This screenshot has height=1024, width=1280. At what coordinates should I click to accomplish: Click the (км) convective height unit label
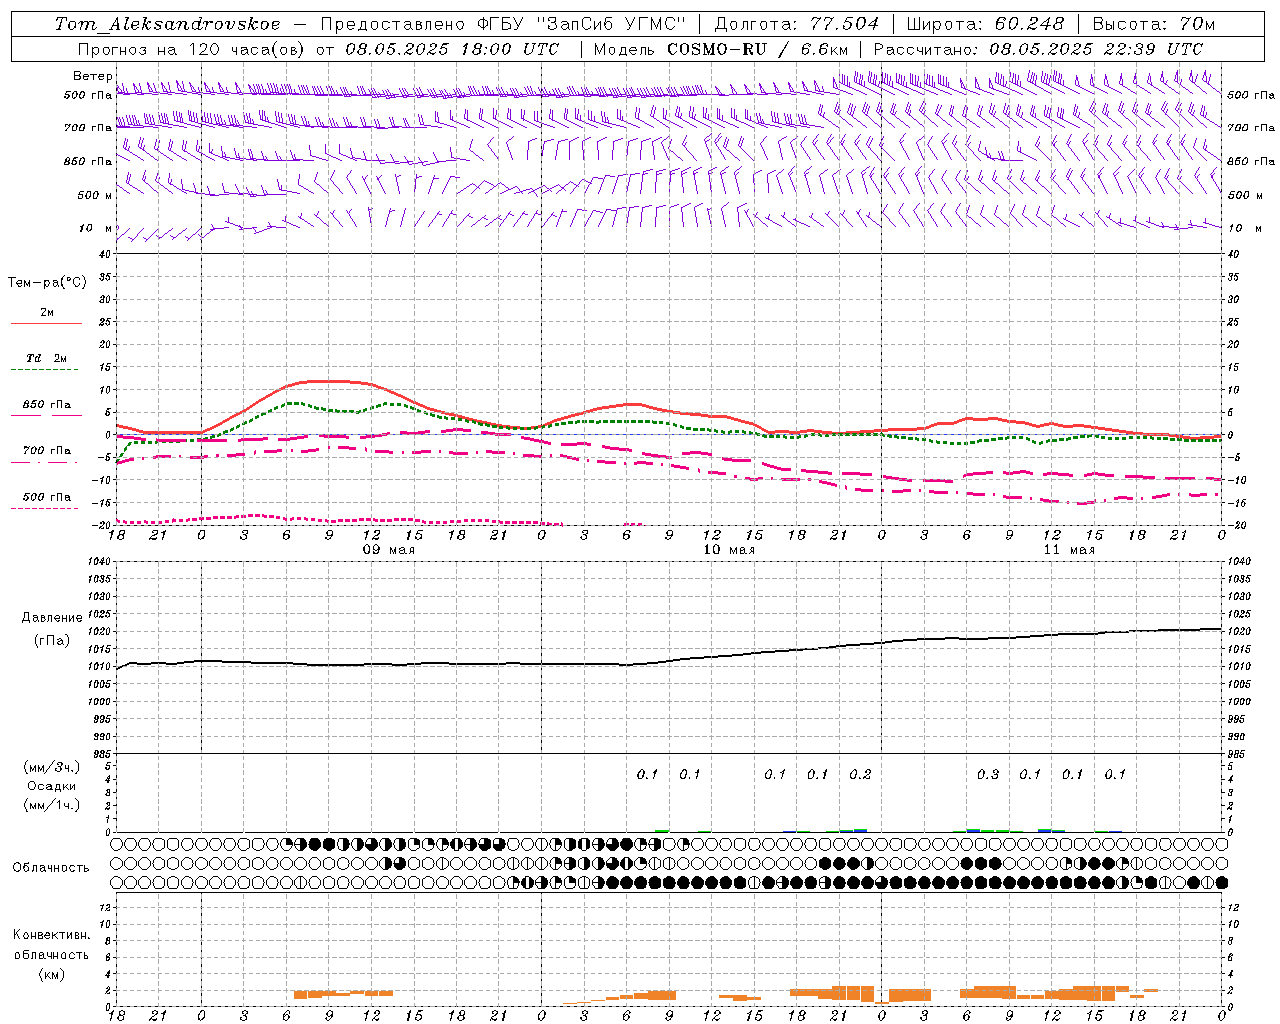(51, 974)
